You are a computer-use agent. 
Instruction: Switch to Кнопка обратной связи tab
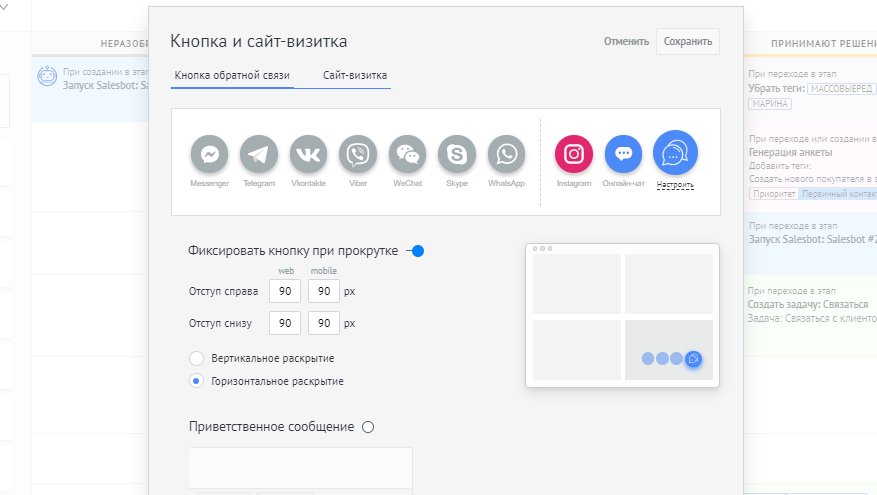pos(232,75)
